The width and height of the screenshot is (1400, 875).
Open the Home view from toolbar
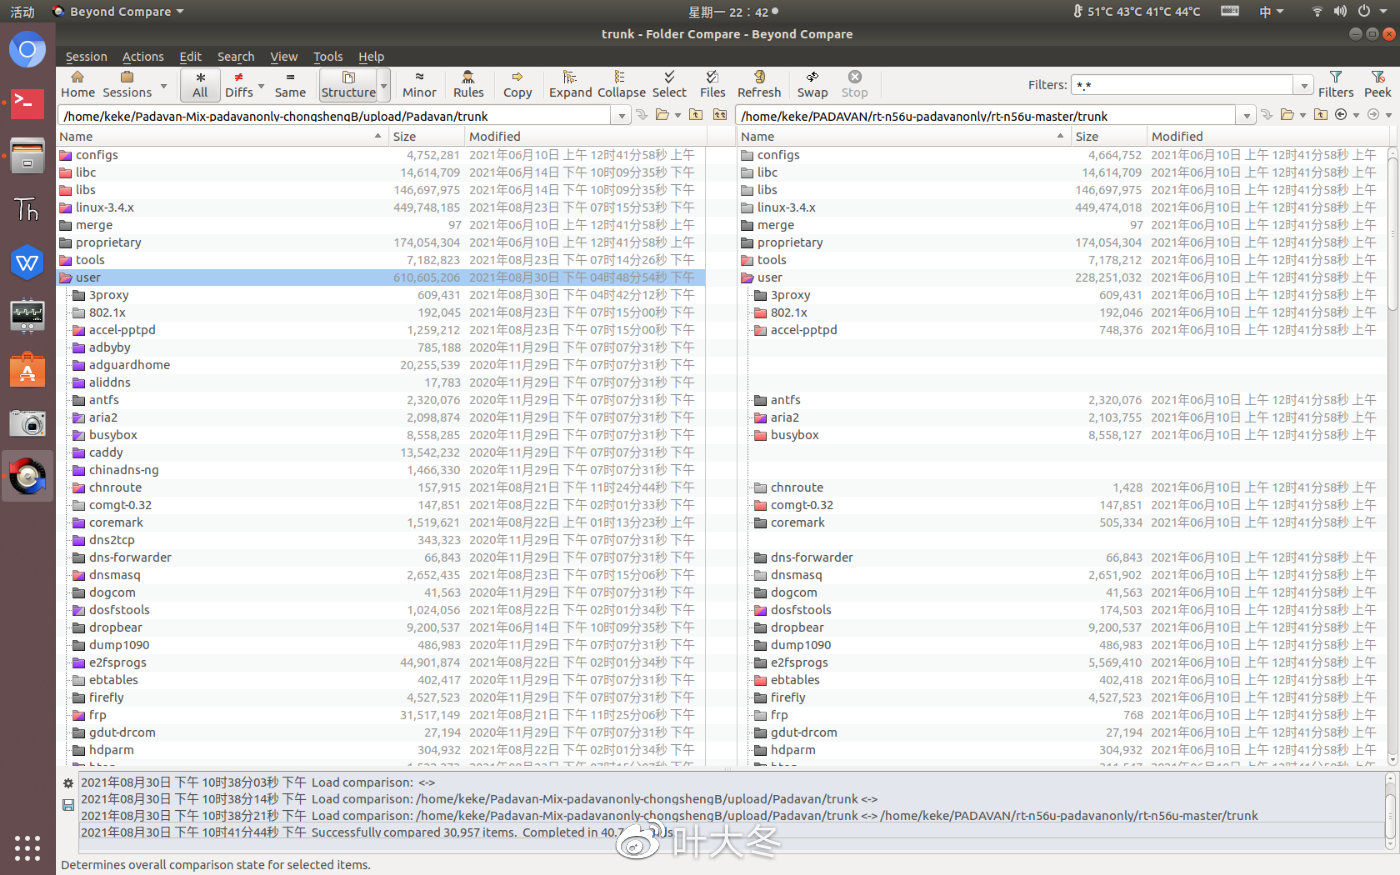click(77, 84)
